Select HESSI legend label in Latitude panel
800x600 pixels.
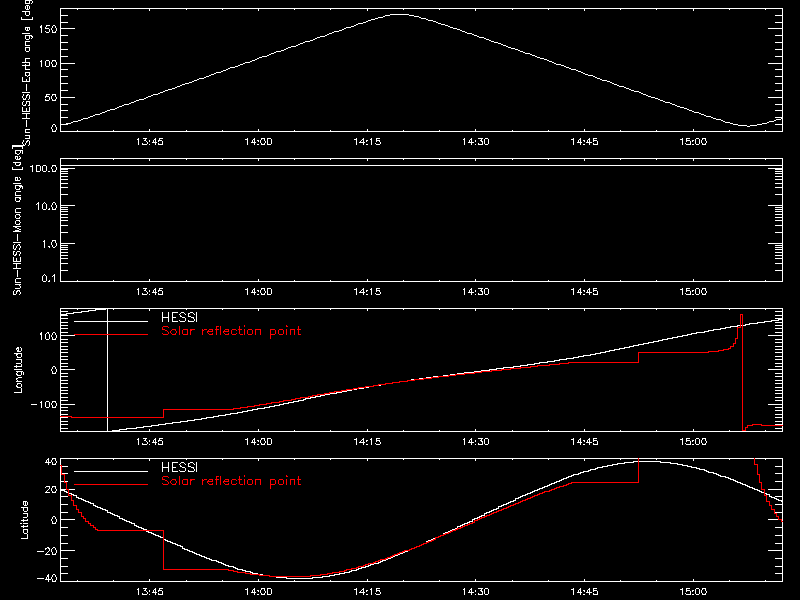(x=180, y=467)
